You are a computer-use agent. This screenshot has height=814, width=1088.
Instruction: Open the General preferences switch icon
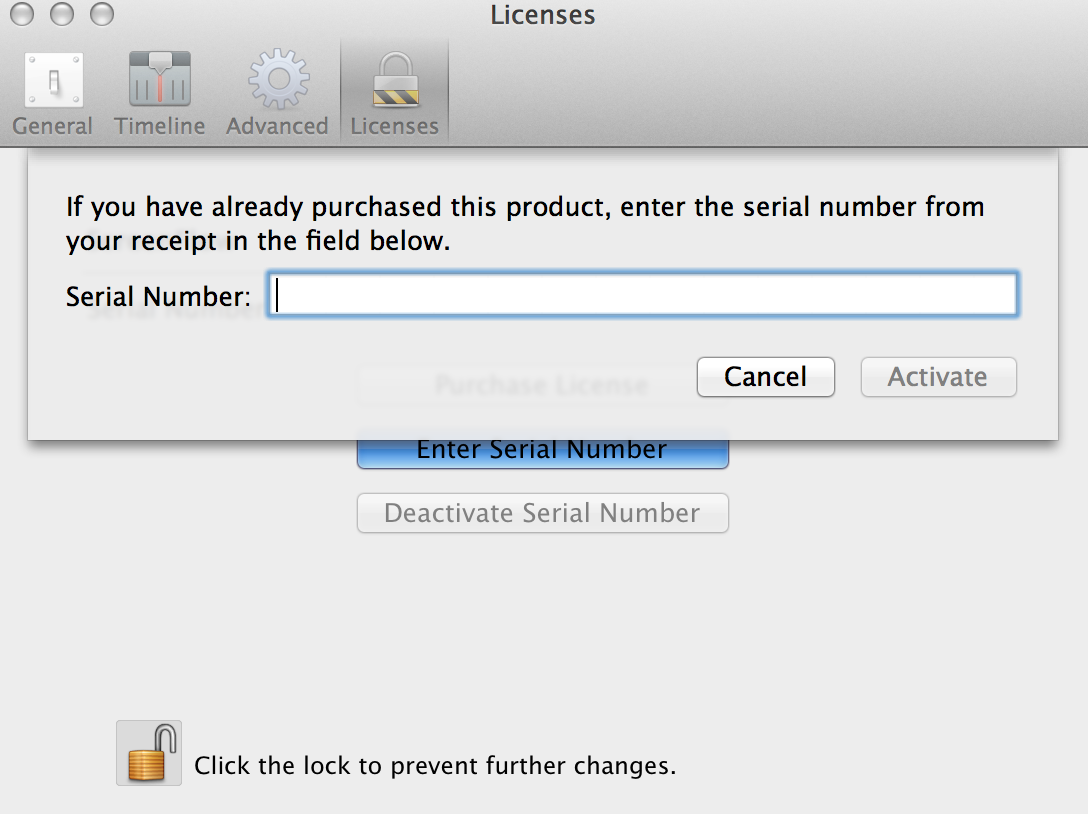tap(53, 80)
